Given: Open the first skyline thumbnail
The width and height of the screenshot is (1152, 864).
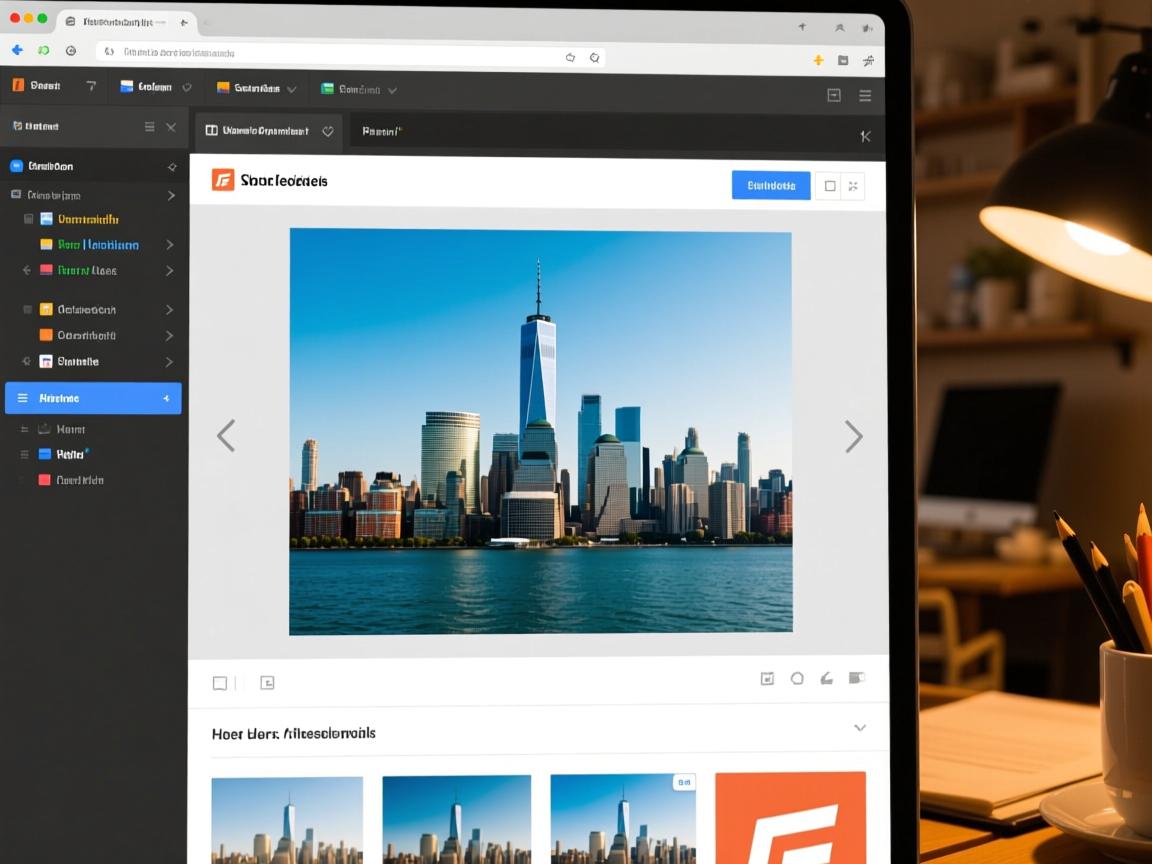Looking at the screenshot, I should 287,819.
